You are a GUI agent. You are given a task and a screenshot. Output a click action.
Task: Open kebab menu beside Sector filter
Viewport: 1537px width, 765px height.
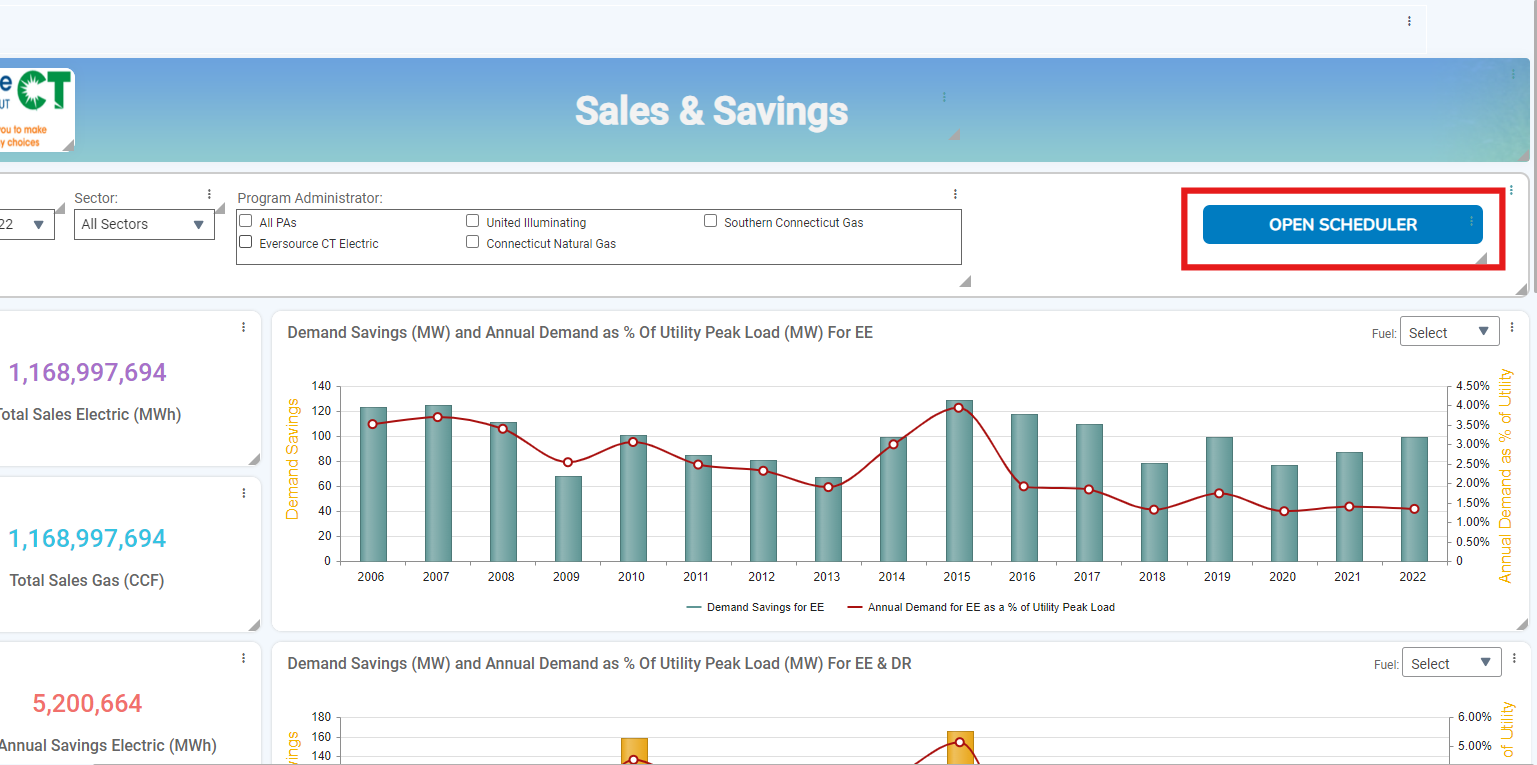click(x=209, y=194)
